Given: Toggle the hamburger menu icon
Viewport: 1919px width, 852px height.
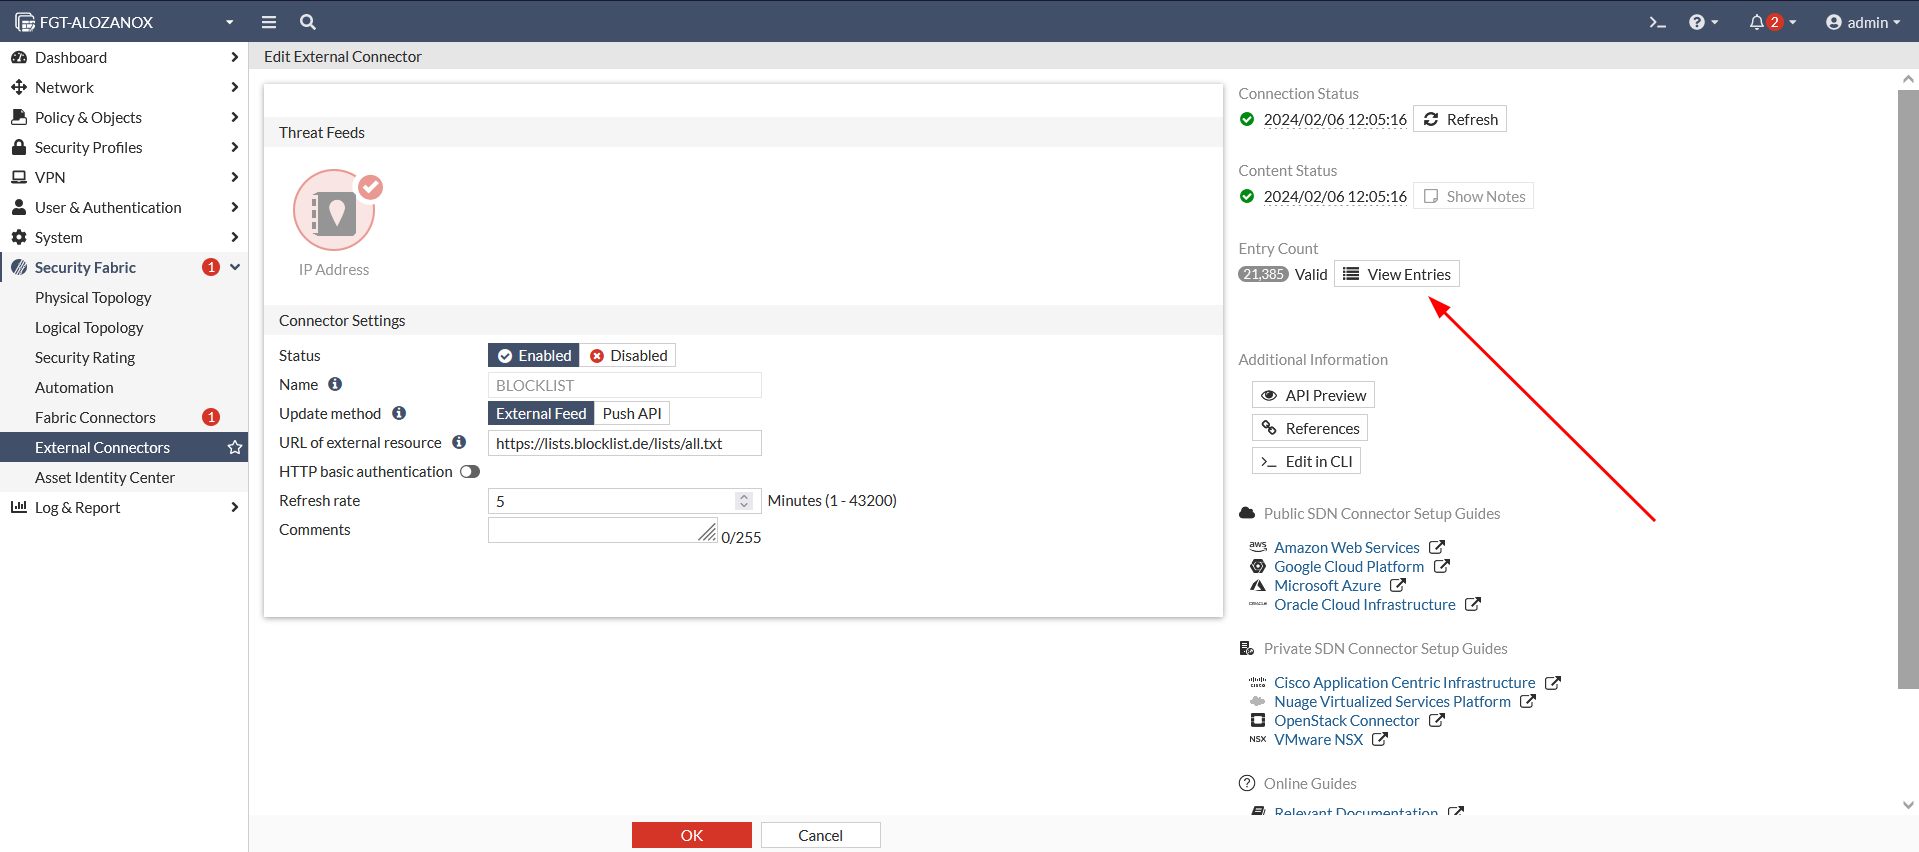Looking at the screenshot, I should 269,22.
